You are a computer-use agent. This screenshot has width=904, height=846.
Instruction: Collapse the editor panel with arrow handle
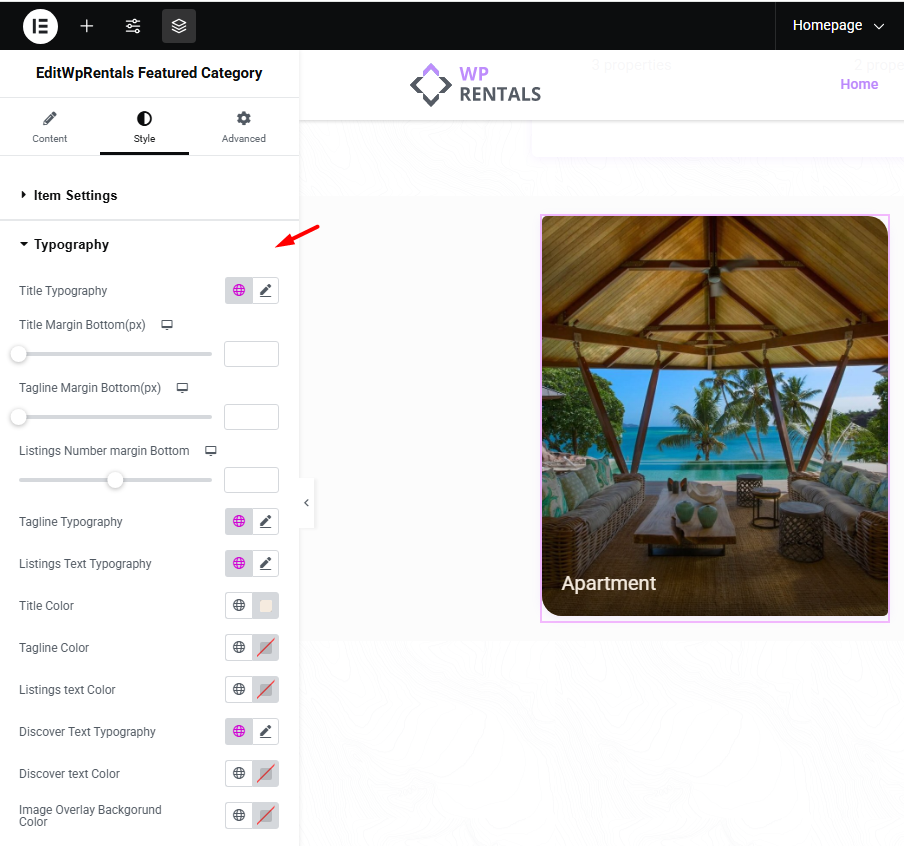click(306, 503)
